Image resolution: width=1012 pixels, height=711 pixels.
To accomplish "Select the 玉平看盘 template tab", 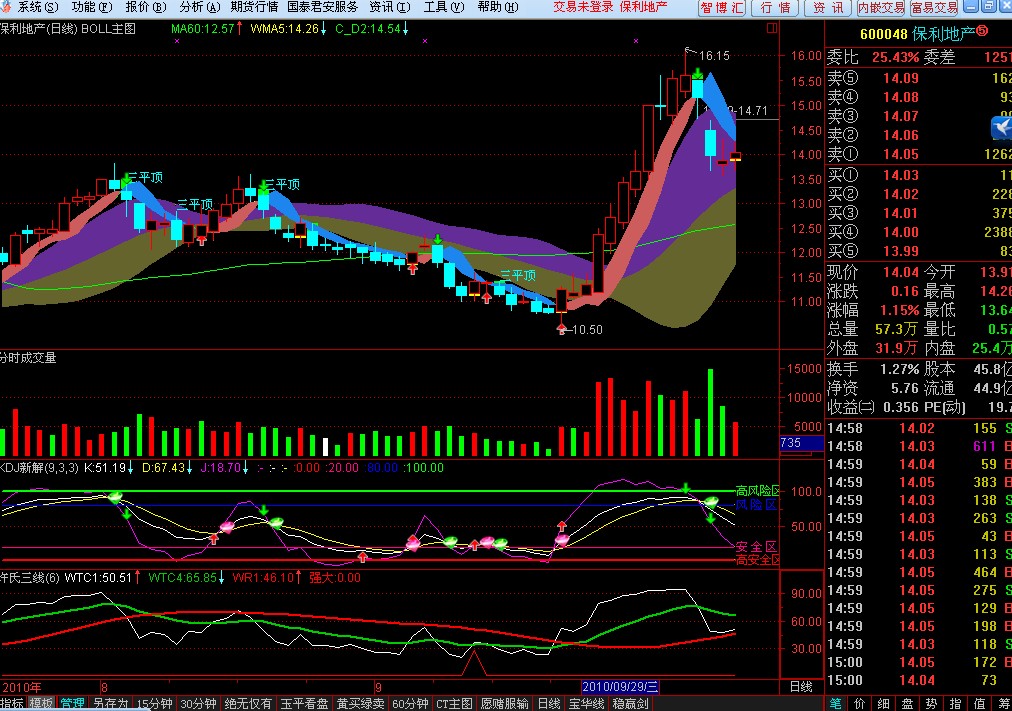I will 305,704.
